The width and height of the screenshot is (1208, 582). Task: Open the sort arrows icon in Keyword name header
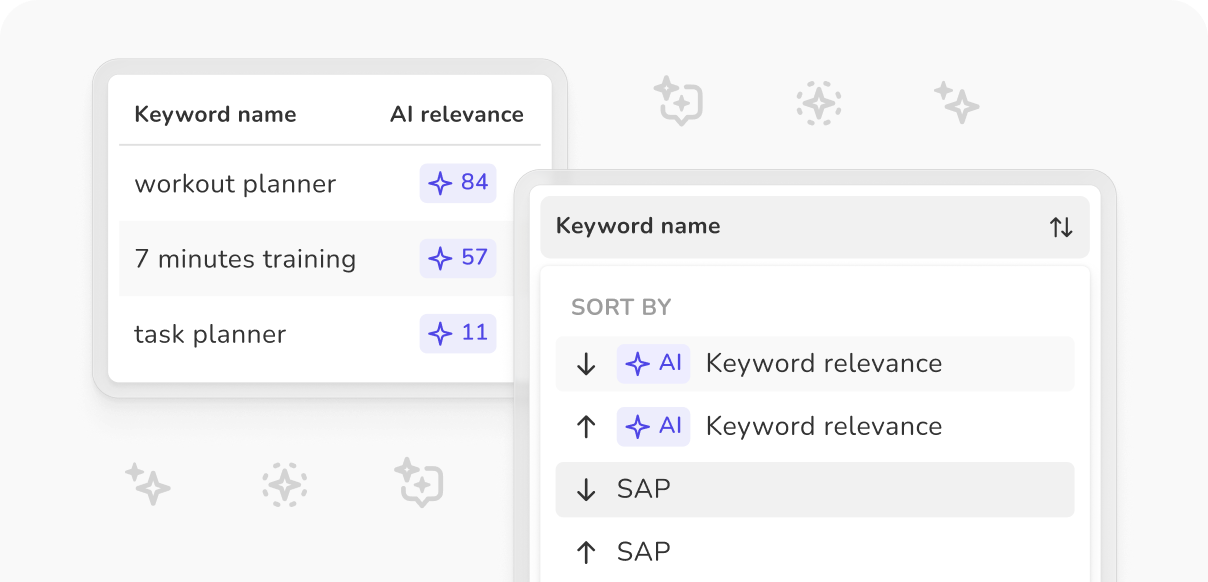tap(1060, 226)
